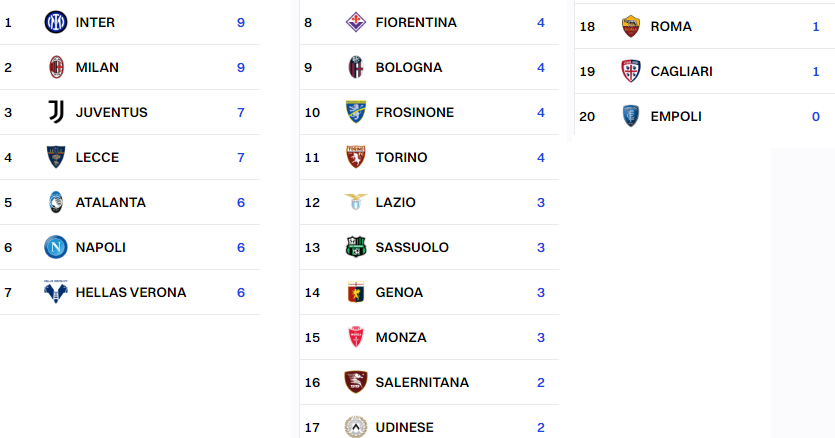835x438 pixels.
Task: Open the BOLOGNA team link
Action: pyautogui.click(x=409, y=68)
